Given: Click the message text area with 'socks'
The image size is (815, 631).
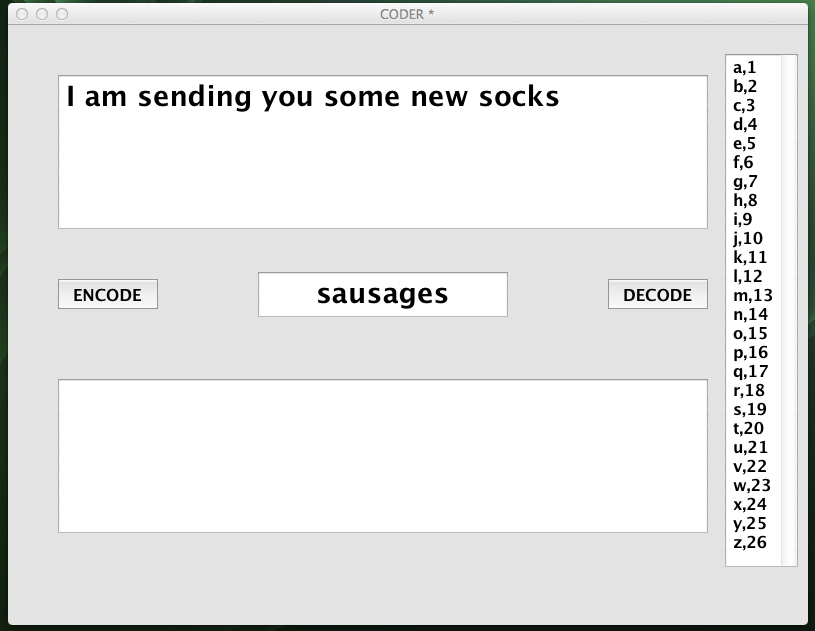Looking at the screenshot, I should pos(382,152).
